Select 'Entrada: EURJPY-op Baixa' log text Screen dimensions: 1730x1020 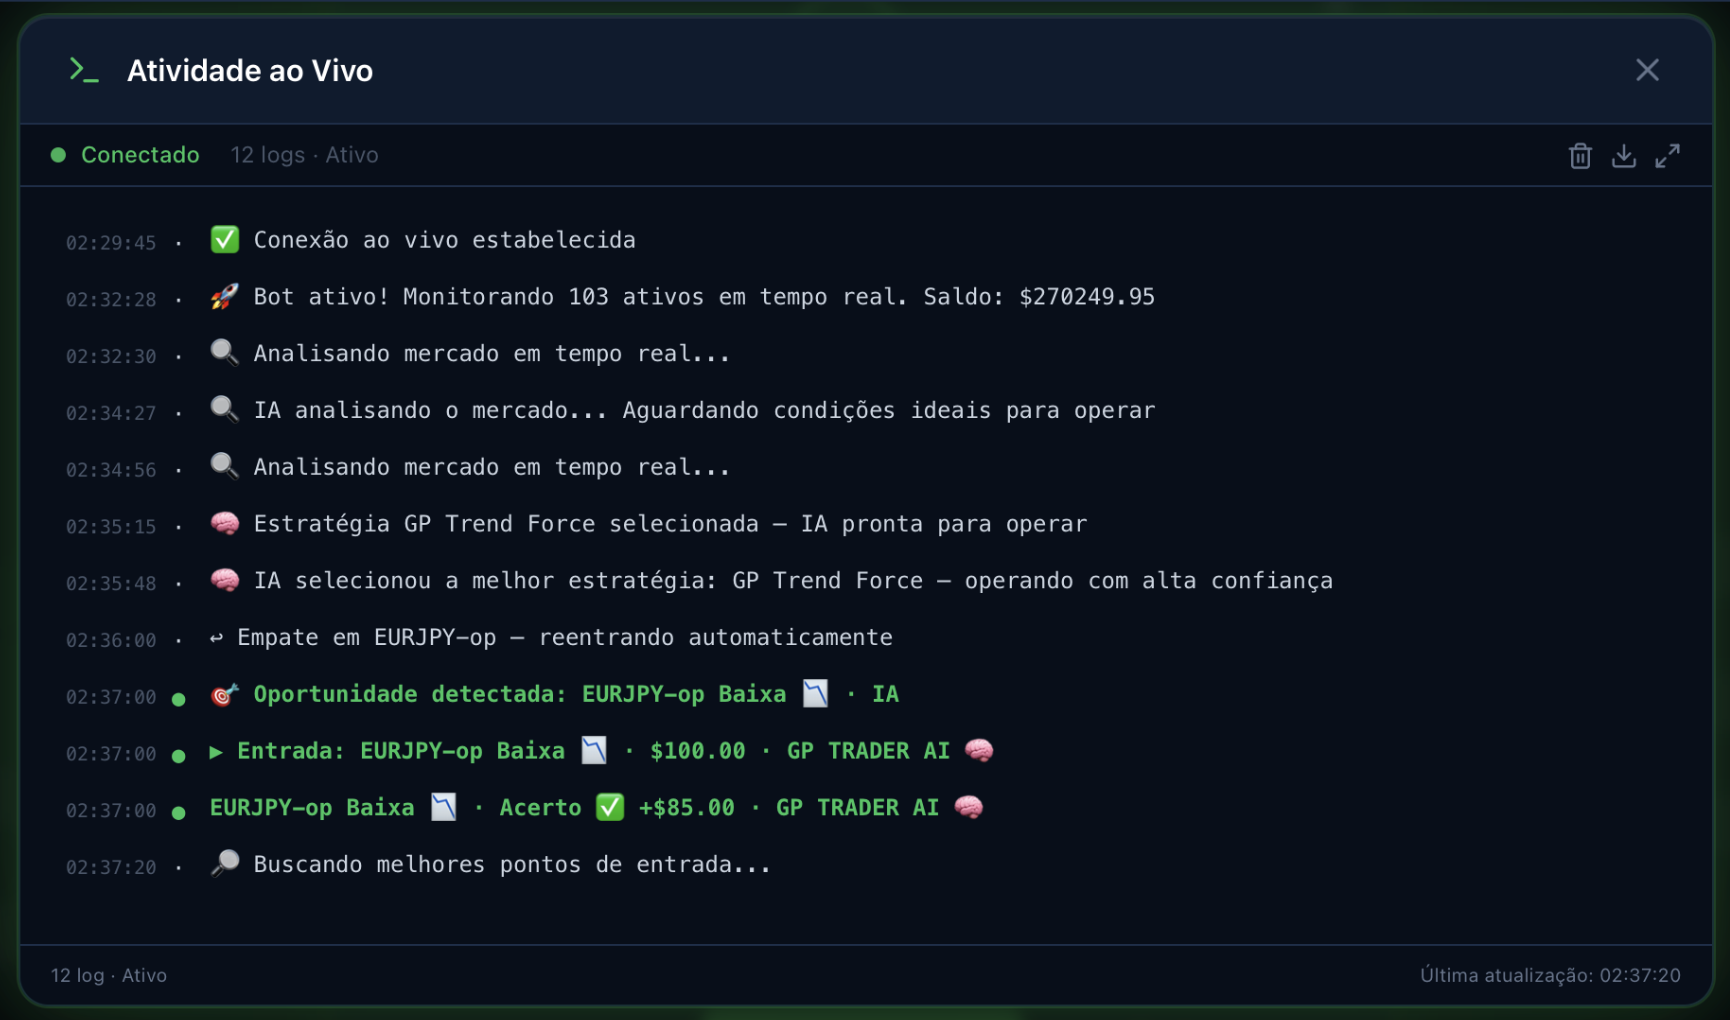(x=401, y=751)
